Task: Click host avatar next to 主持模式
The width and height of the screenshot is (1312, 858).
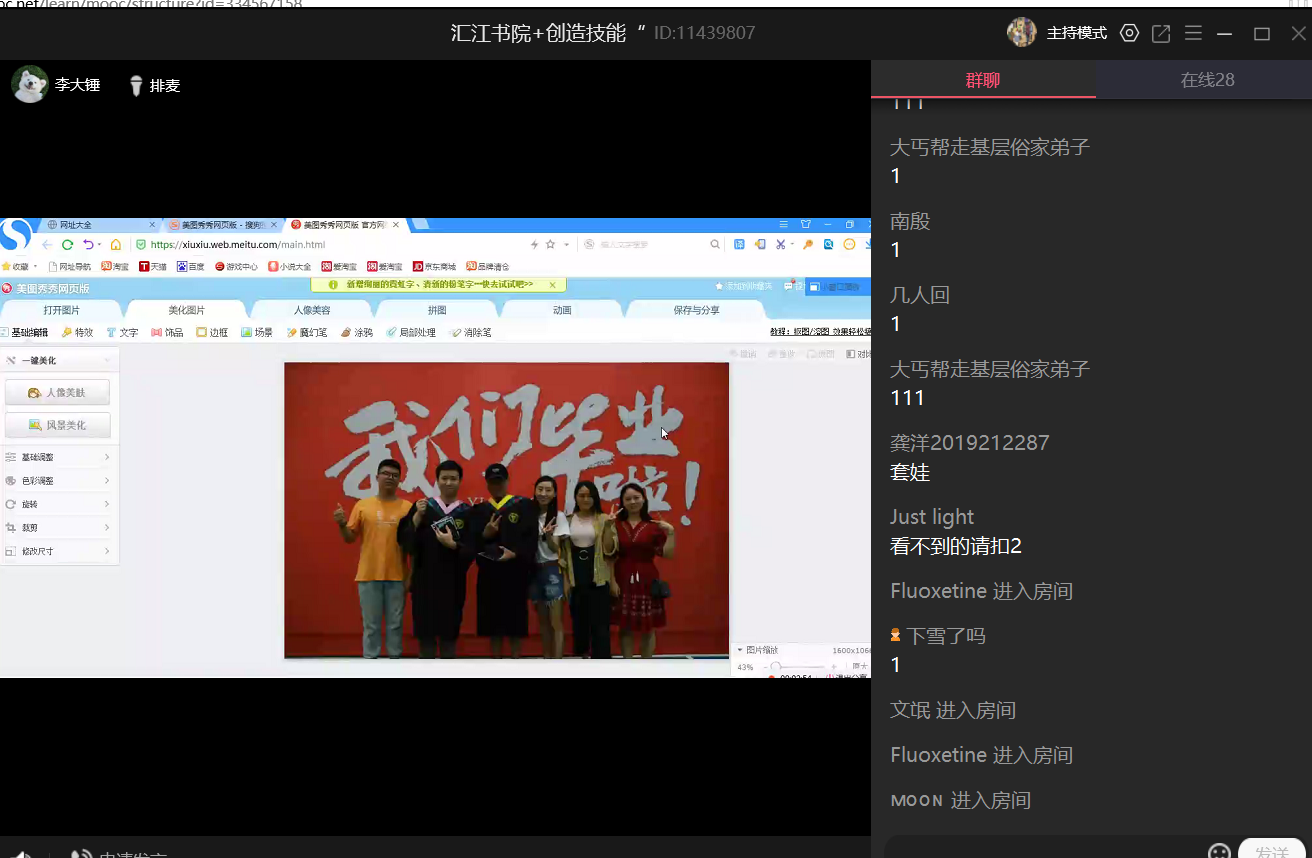Action: click(x=1021, y=33)
